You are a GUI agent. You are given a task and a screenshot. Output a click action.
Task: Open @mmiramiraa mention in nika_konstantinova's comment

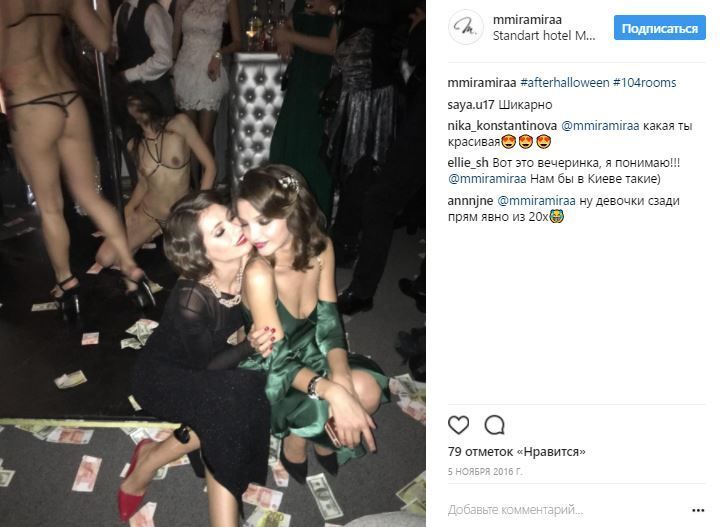tap(600, 126)
